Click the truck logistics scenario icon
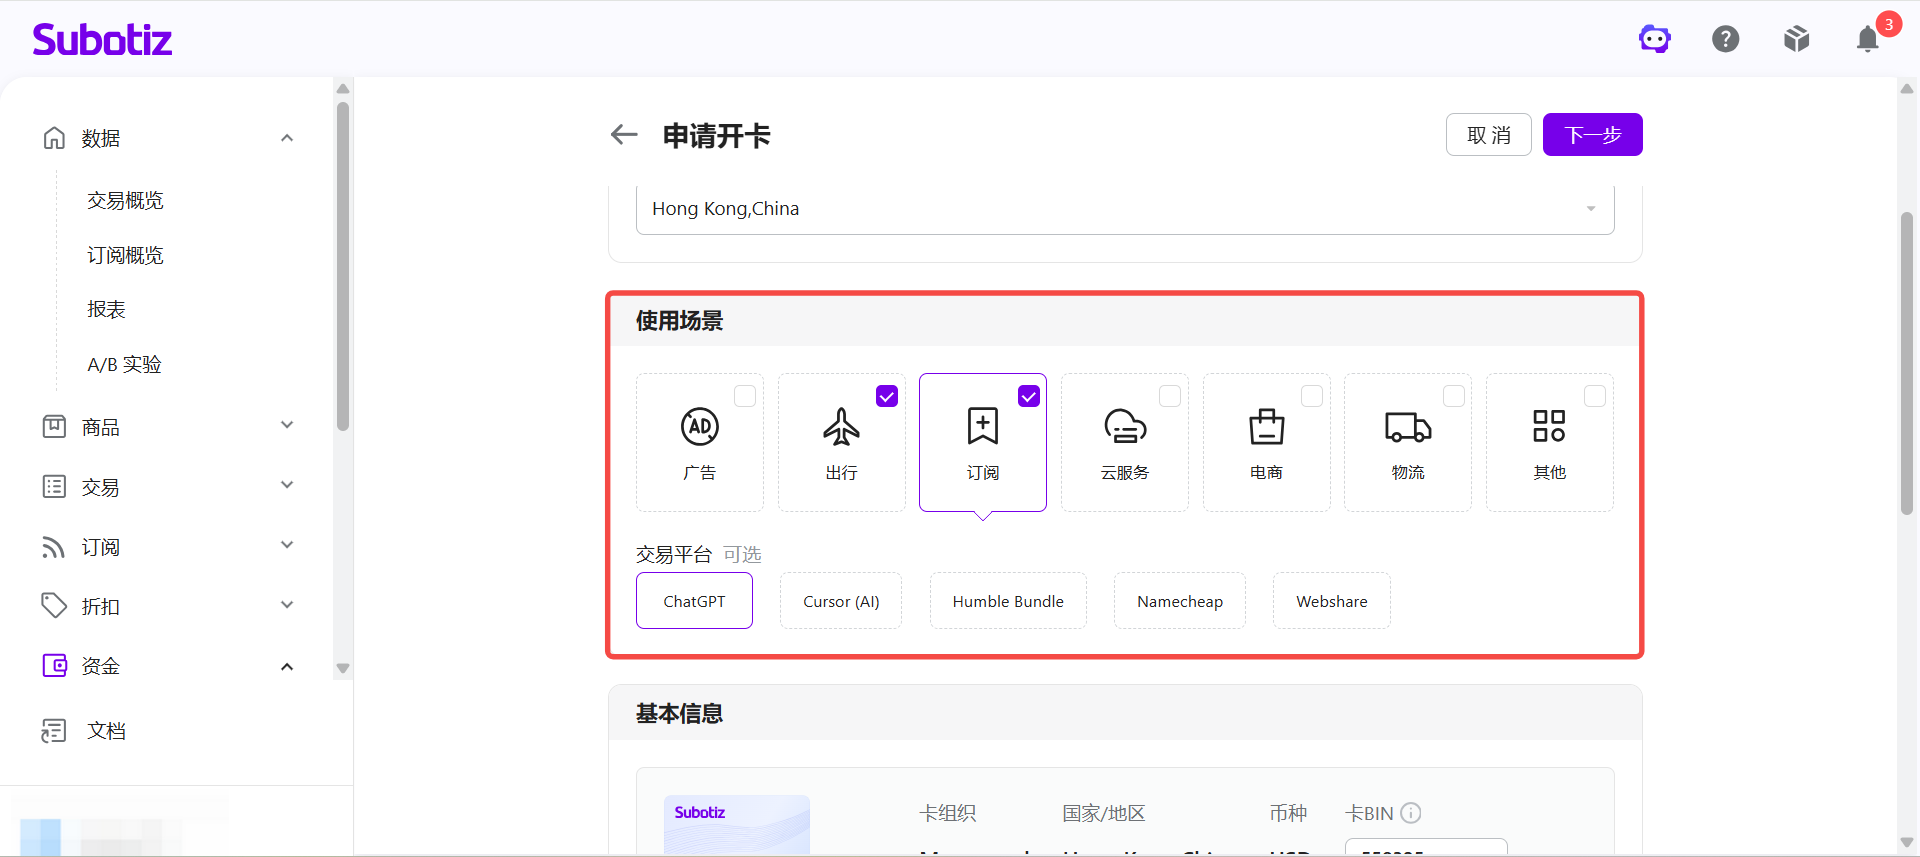 click(x=1408, y=426)
